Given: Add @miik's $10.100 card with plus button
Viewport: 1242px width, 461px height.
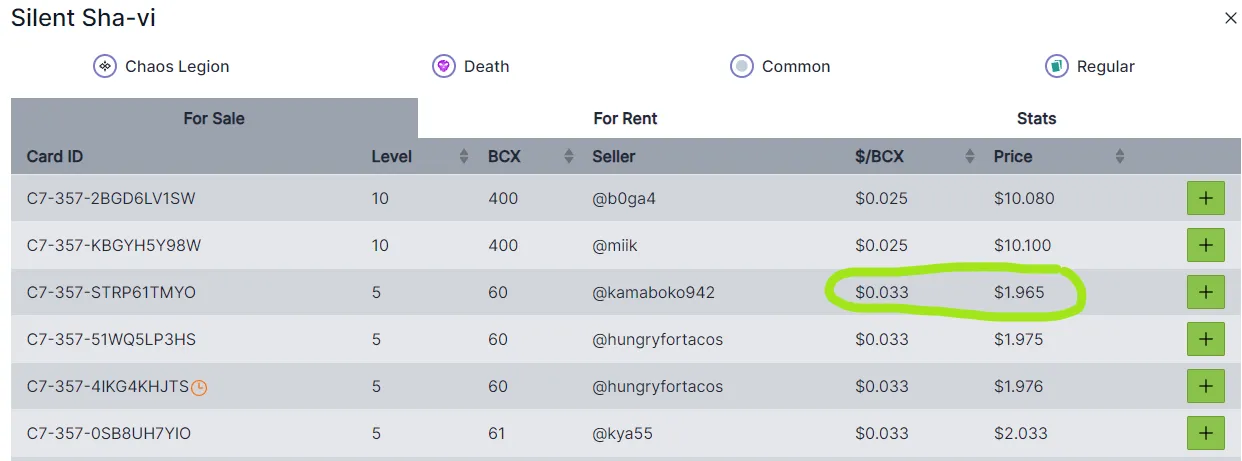Looking at the screenshot, I should (x=1206, y=245).
